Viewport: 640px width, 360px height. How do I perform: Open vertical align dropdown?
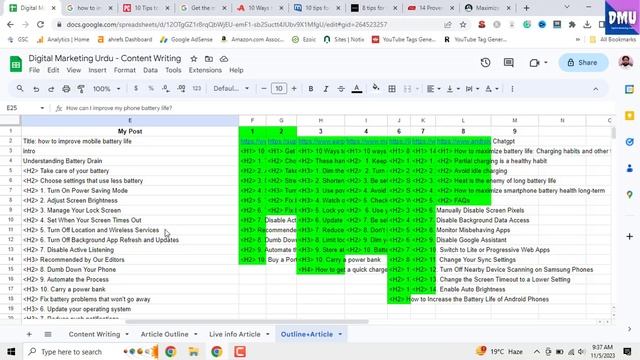coord(453,89)
